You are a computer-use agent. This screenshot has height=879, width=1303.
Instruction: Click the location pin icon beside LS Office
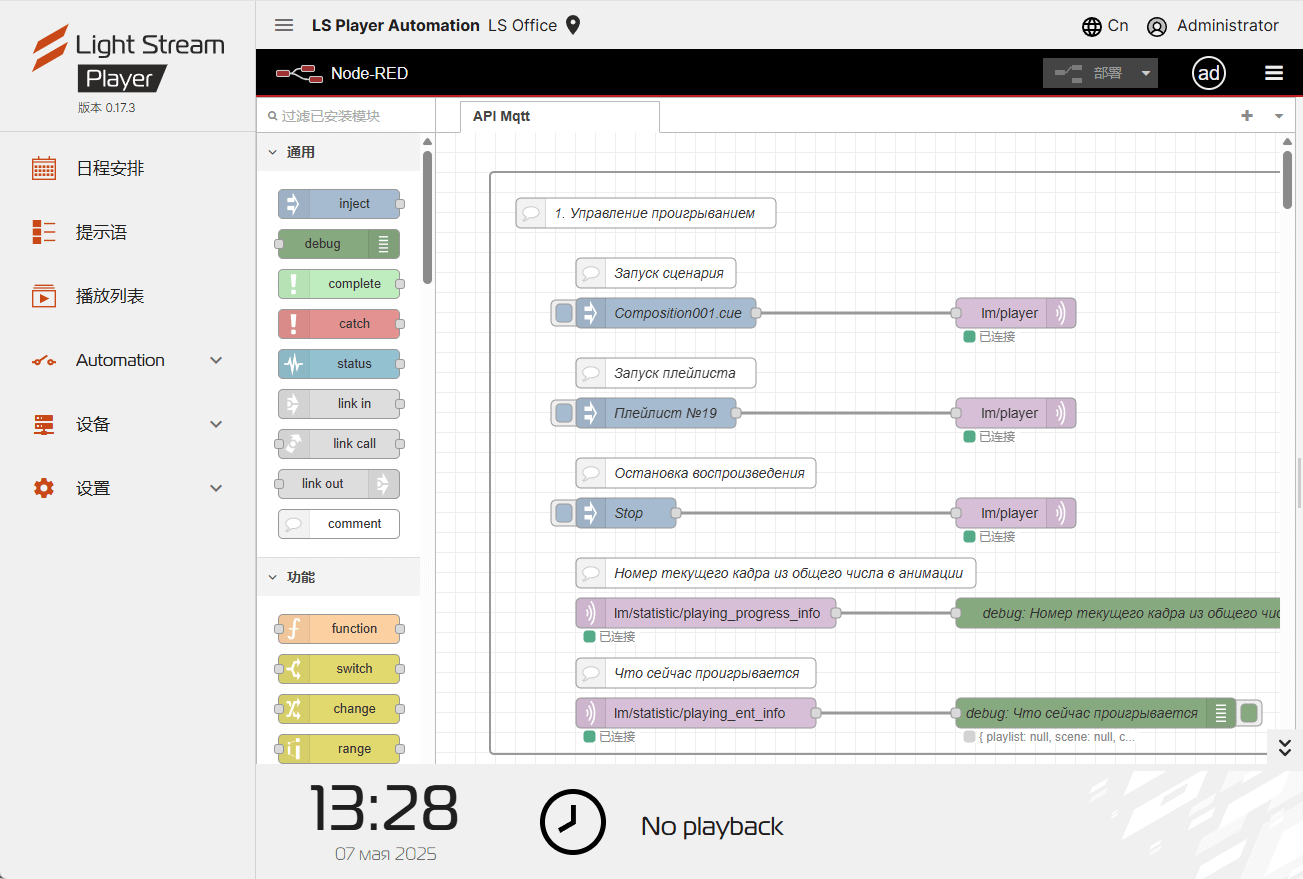click(573, 26)
